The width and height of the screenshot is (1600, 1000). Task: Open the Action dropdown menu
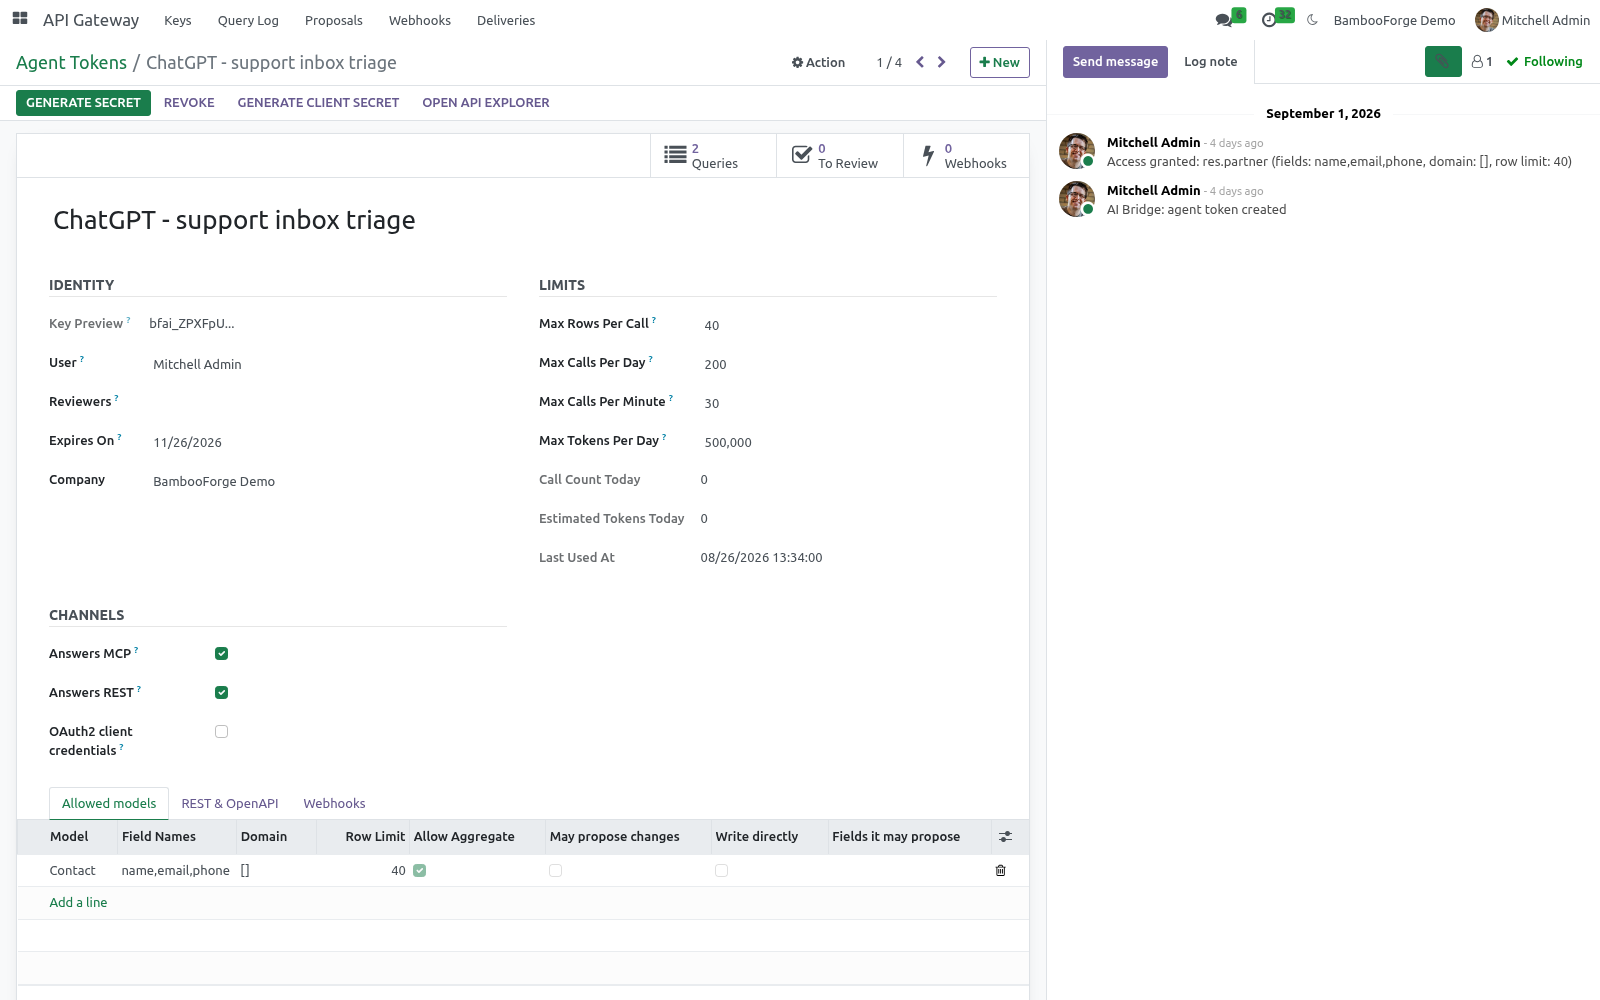click(818, 62)
